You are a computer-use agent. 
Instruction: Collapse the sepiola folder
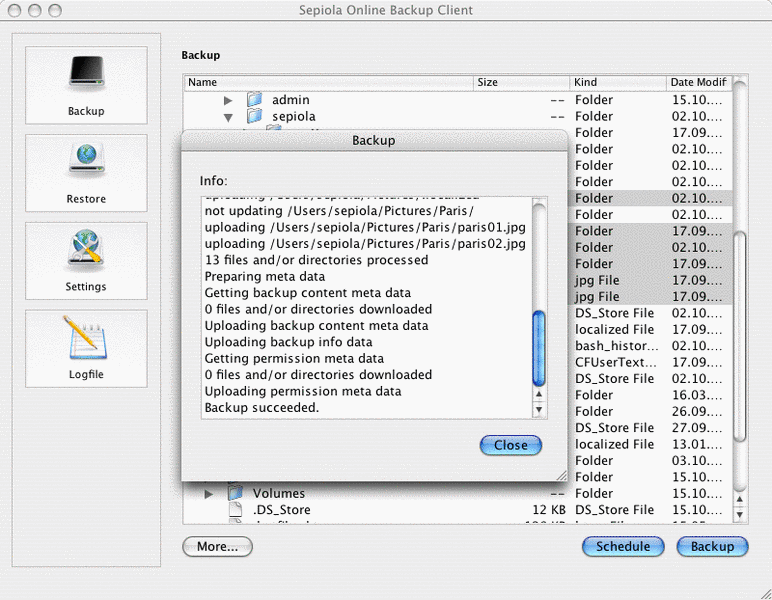228,118
